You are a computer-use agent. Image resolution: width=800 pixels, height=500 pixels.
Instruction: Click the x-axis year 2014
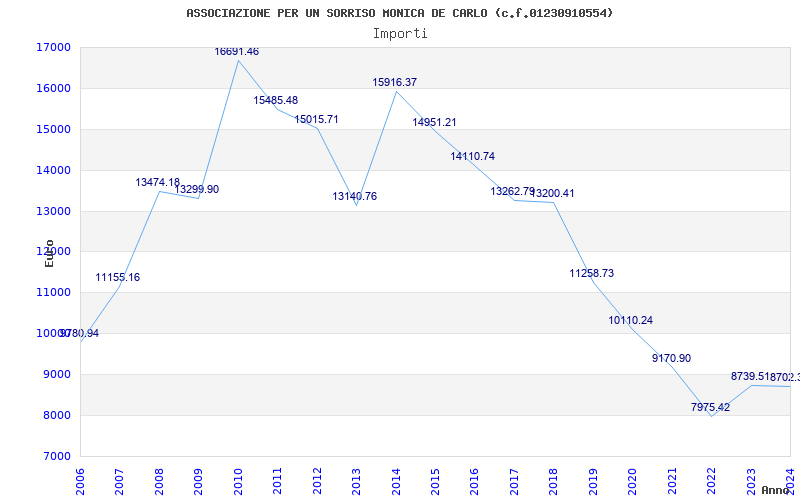click(396, 482)
